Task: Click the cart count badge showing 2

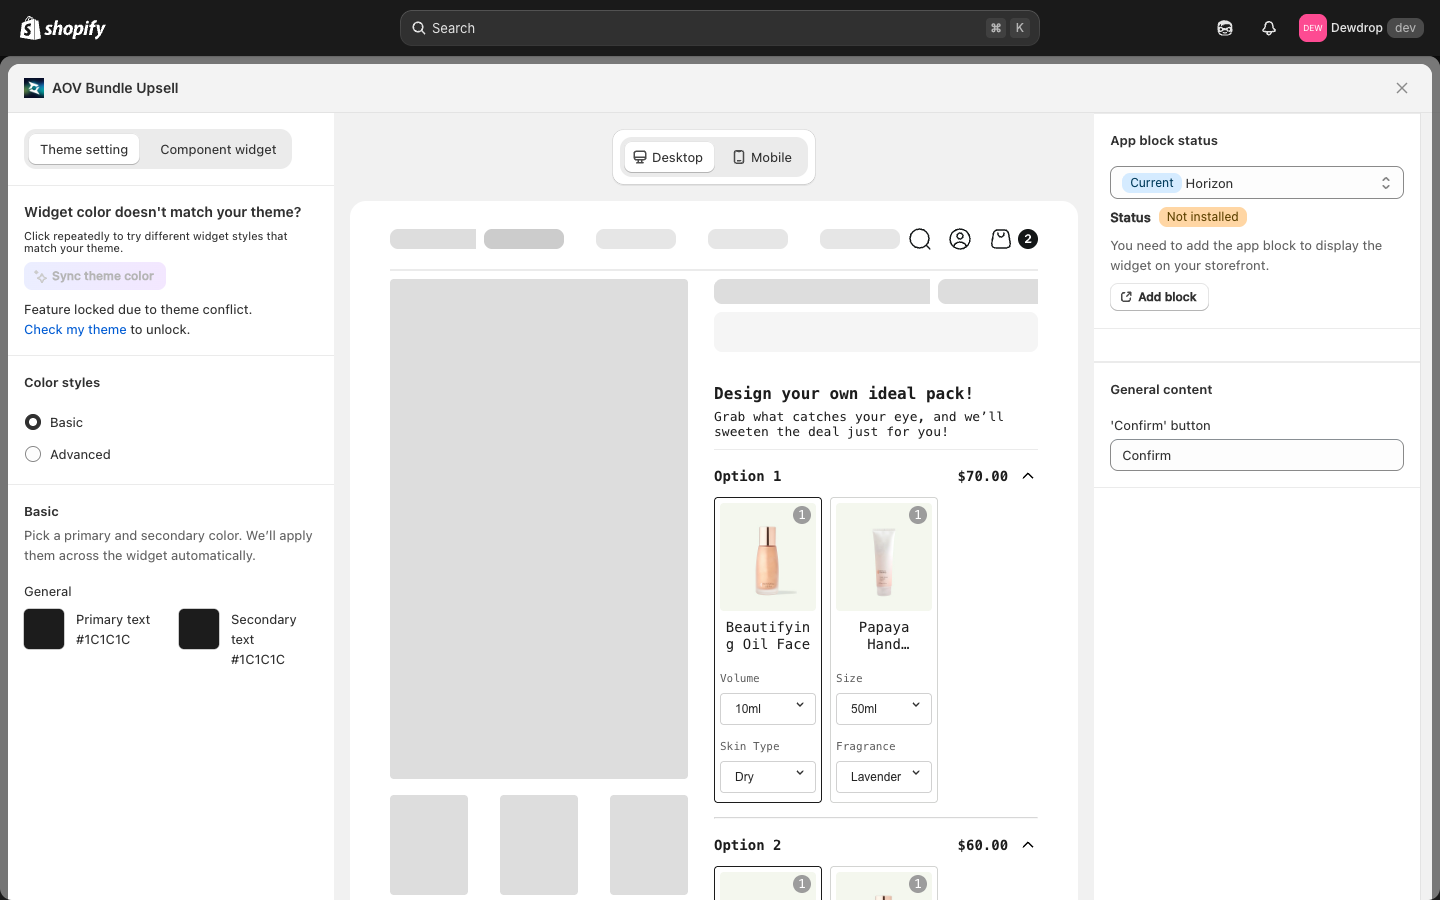Action: click(x=1028, y=239)
